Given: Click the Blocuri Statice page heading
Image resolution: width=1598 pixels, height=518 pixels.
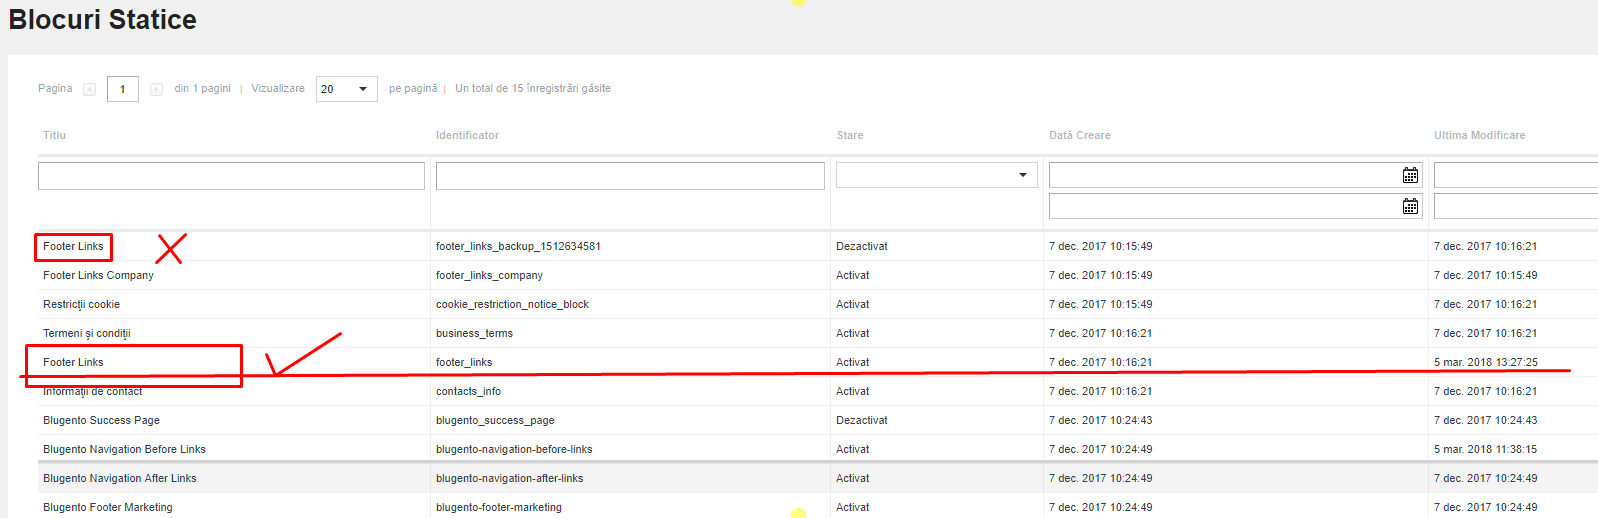Looking at the screenshot, I should [103, 19].
